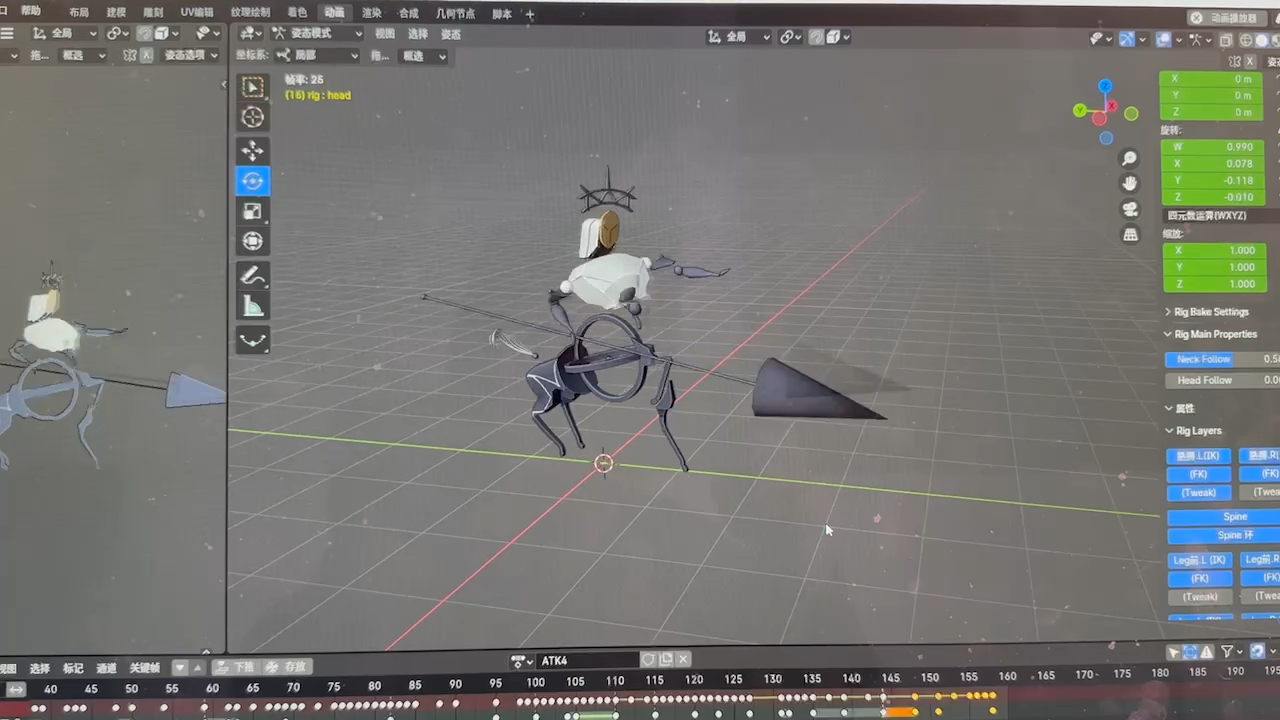Screen dimensions: 1280x720
Task: Toggle camera view with the camera icon
Action: (1130, 209)
